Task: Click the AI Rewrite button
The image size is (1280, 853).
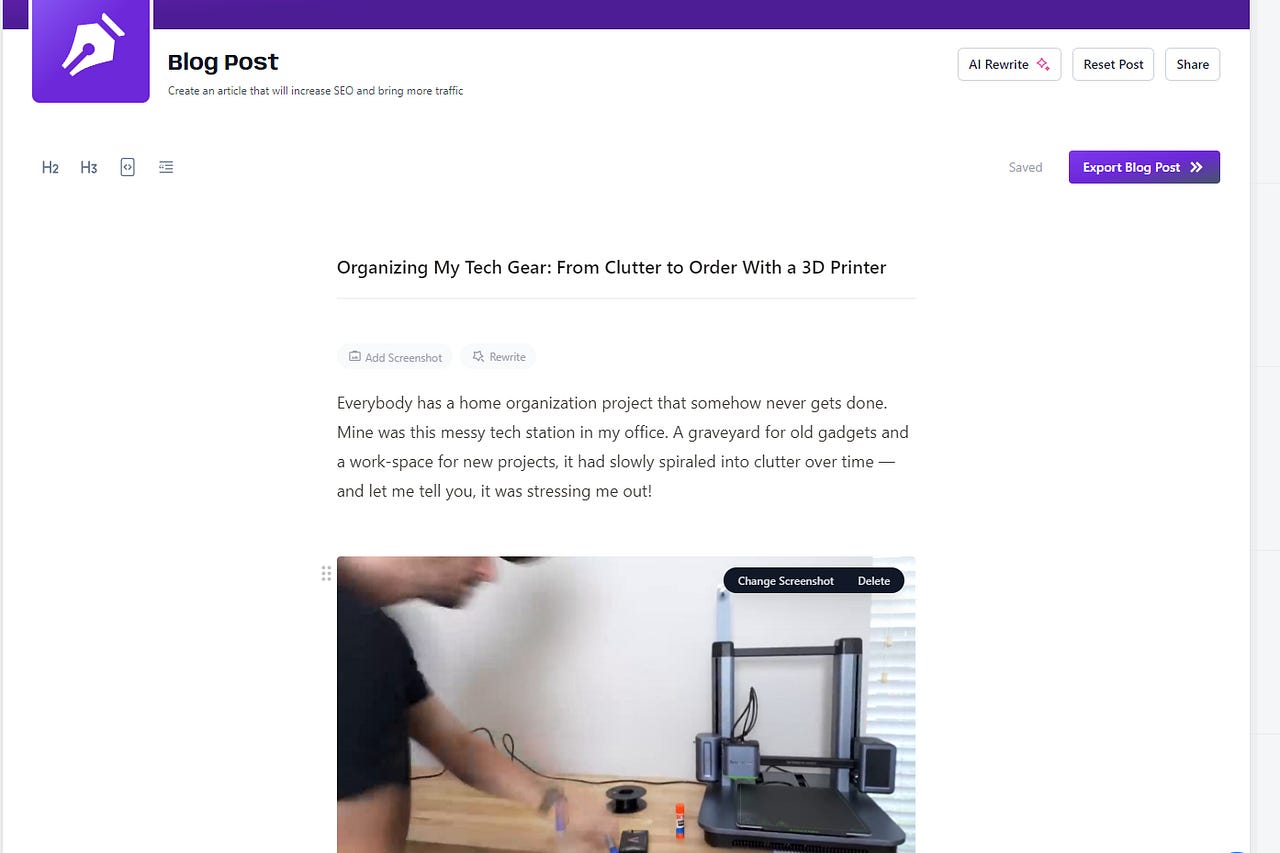Action: tap(1009, 64)
